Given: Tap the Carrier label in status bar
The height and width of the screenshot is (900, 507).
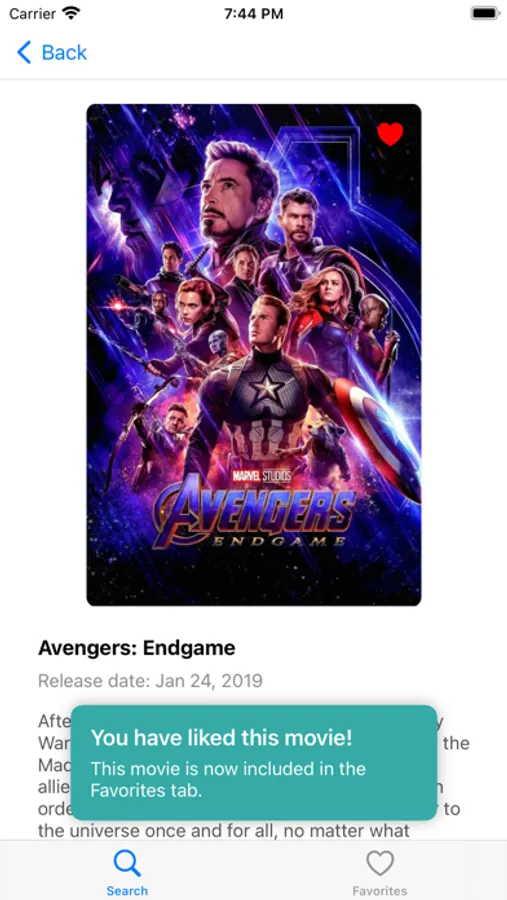Looking at the screenshot, I should 32,14.
